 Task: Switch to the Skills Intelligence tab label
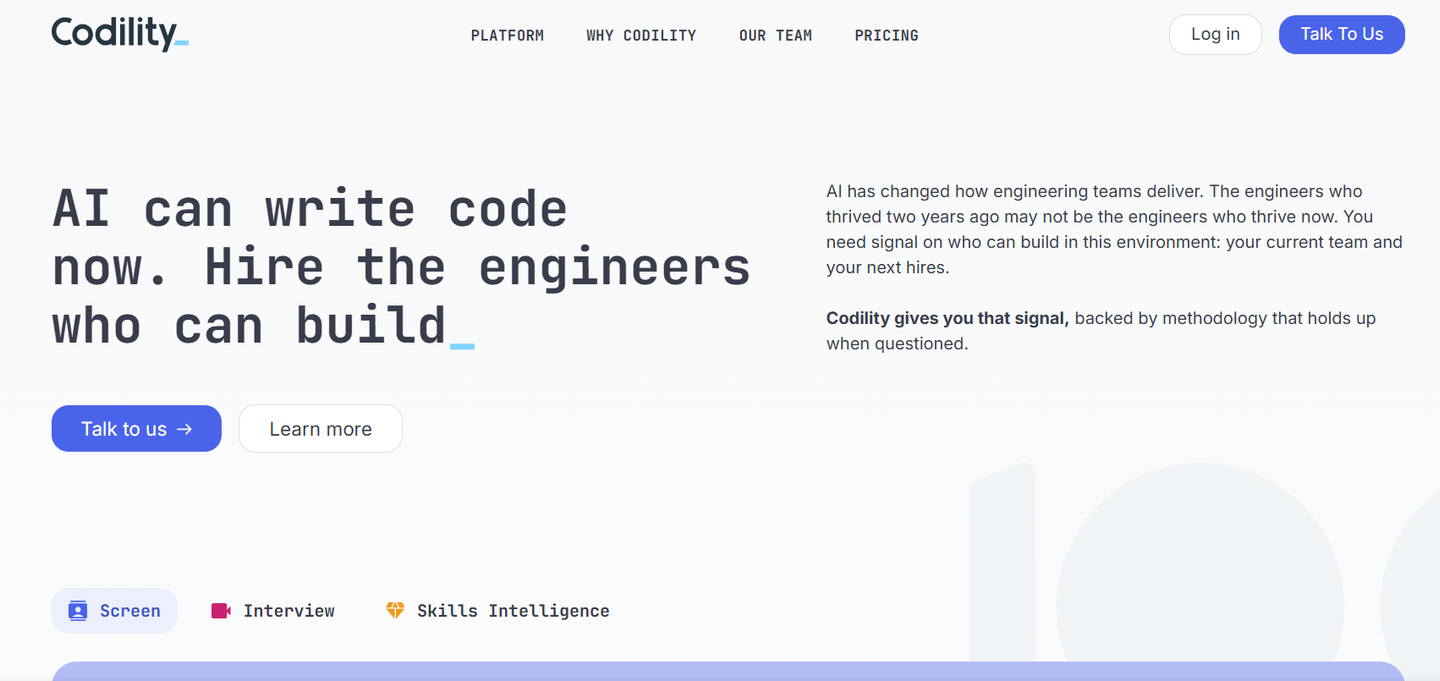pyautogui.click(x=513, y=611)
